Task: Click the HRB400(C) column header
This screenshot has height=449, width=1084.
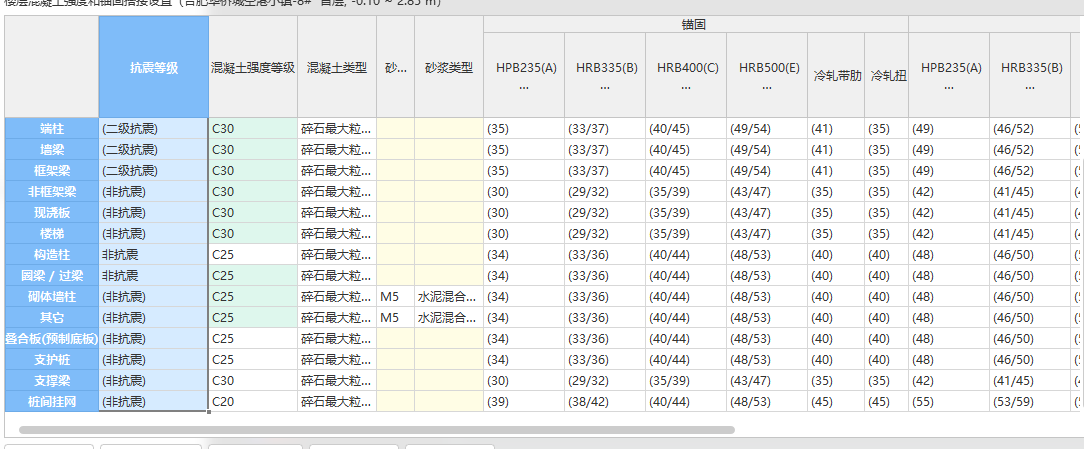Action: [686, 75]
